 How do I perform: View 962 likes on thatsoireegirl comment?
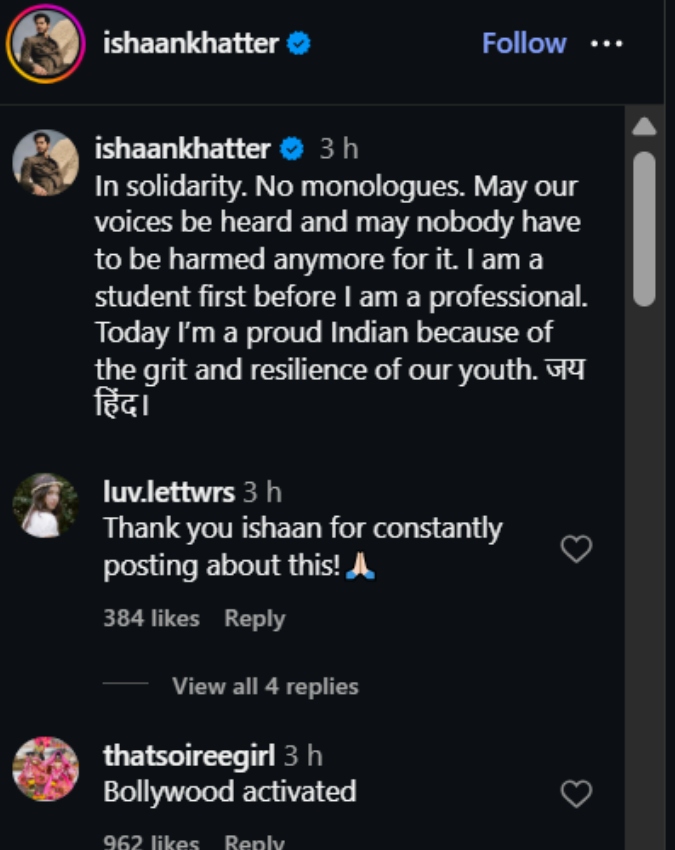tap(151, 842)
